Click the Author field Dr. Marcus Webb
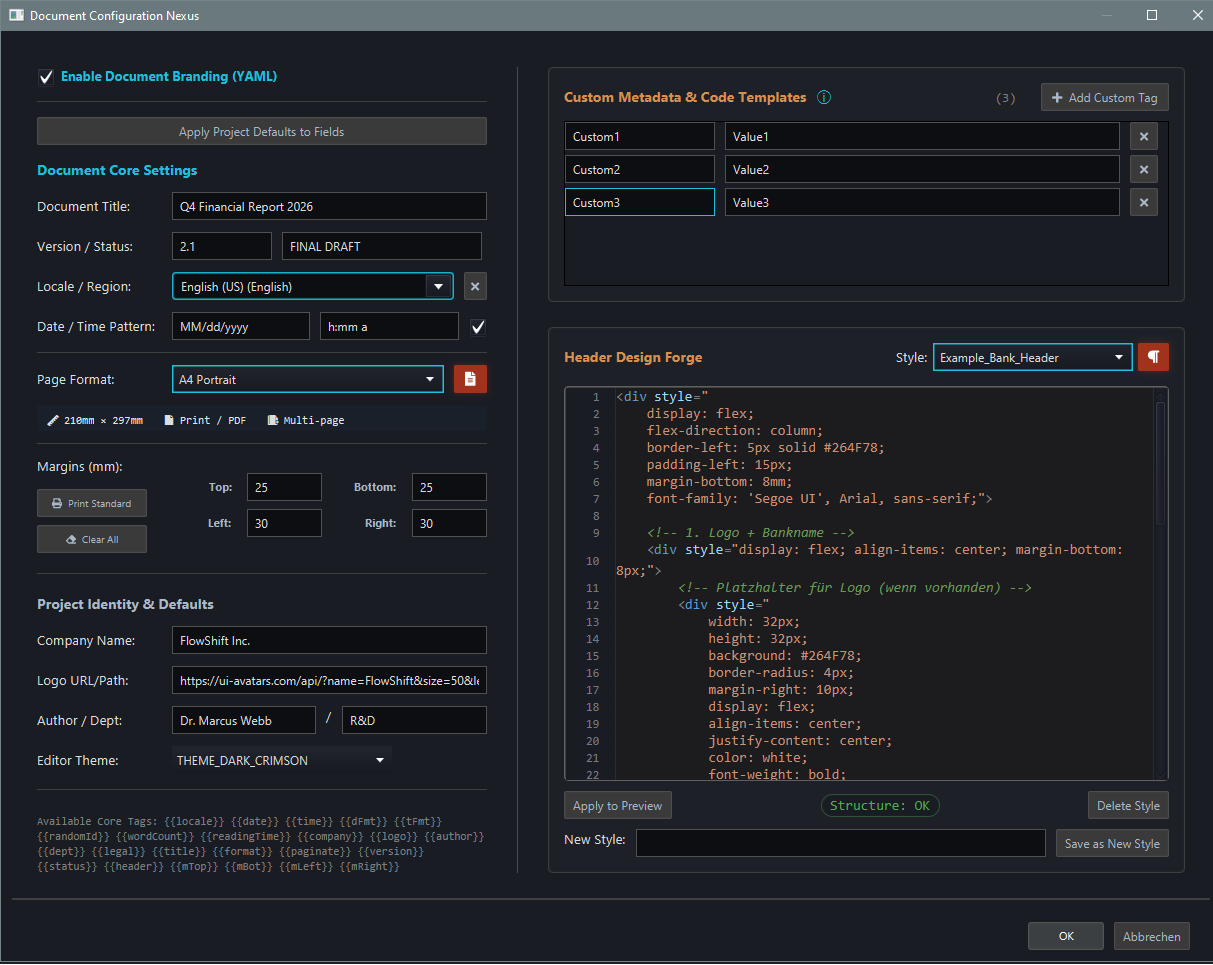 (x=244, y=720)
